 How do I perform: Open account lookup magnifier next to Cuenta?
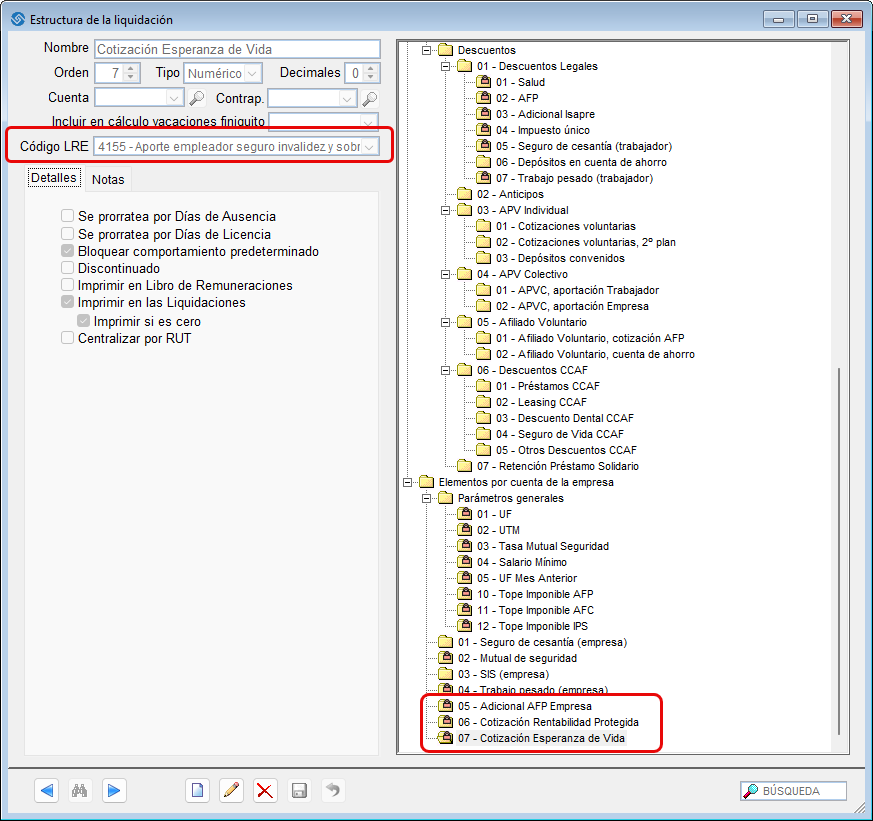click(197, 99)
